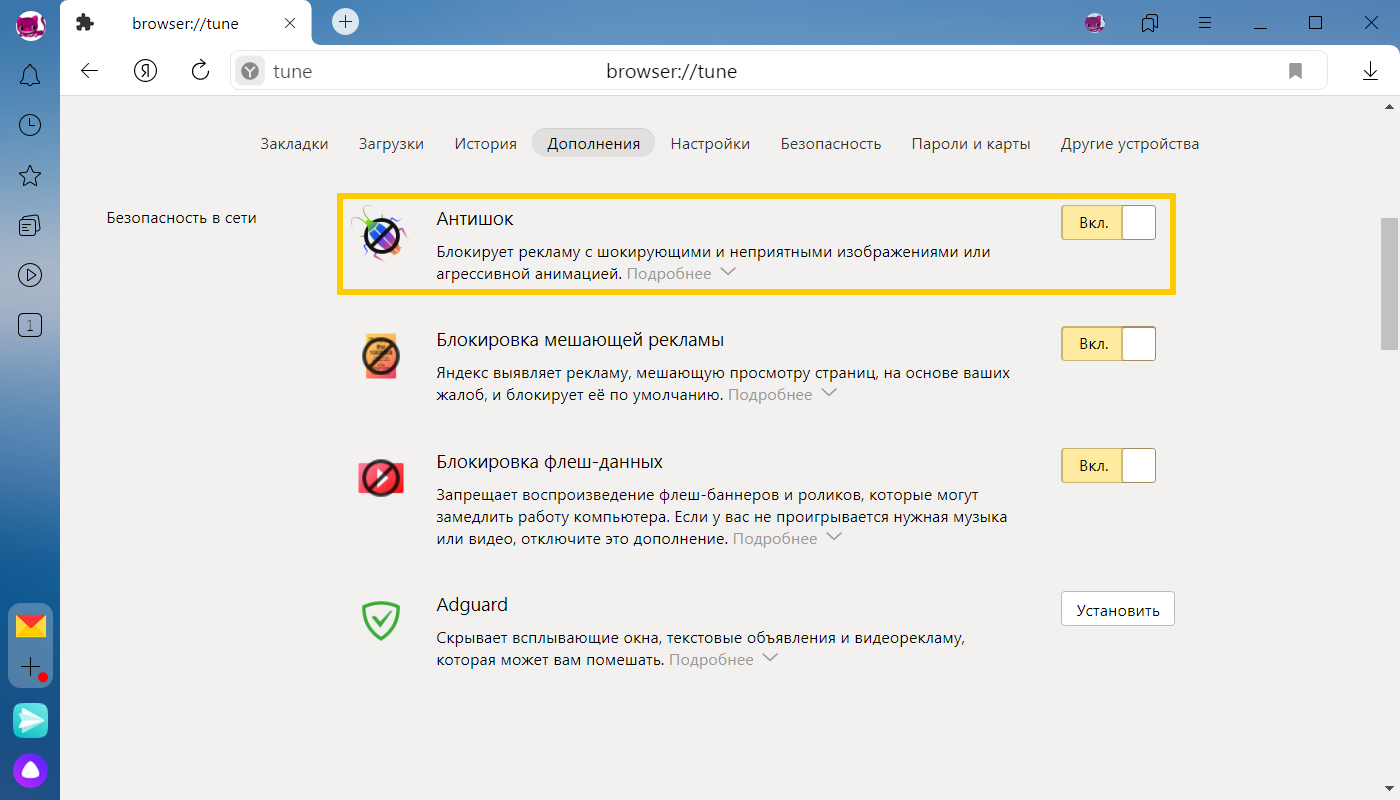1400x800 pixels.
Task: Bookmark this page with the flag icon
Action: 1295,71
